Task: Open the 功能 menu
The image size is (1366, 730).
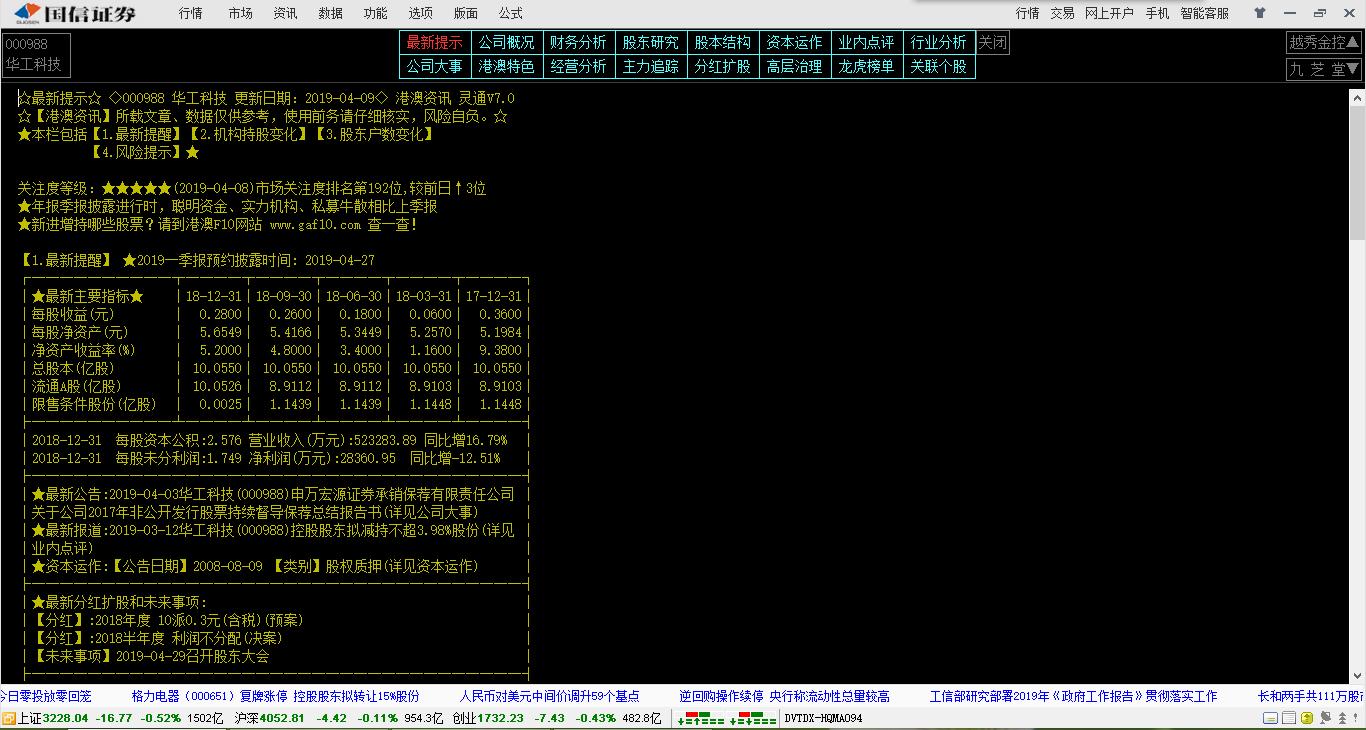Action: pyautogui.click(x=375, y=14)
